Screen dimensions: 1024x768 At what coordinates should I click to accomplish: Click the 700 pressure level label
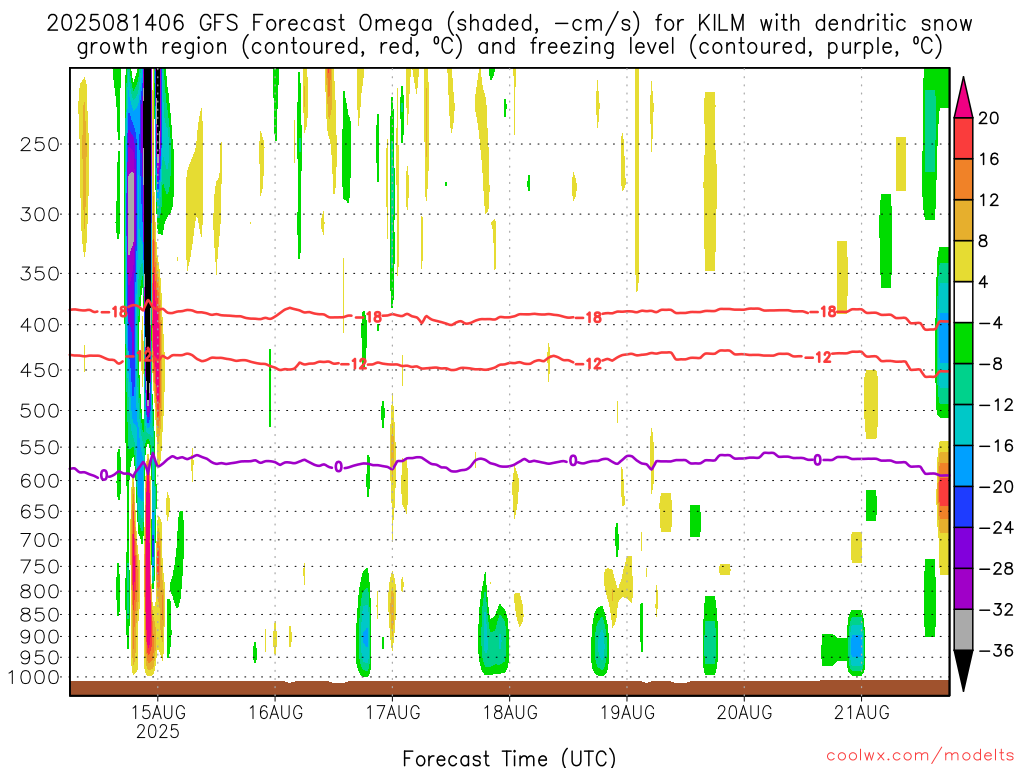(x=40, y=540)
